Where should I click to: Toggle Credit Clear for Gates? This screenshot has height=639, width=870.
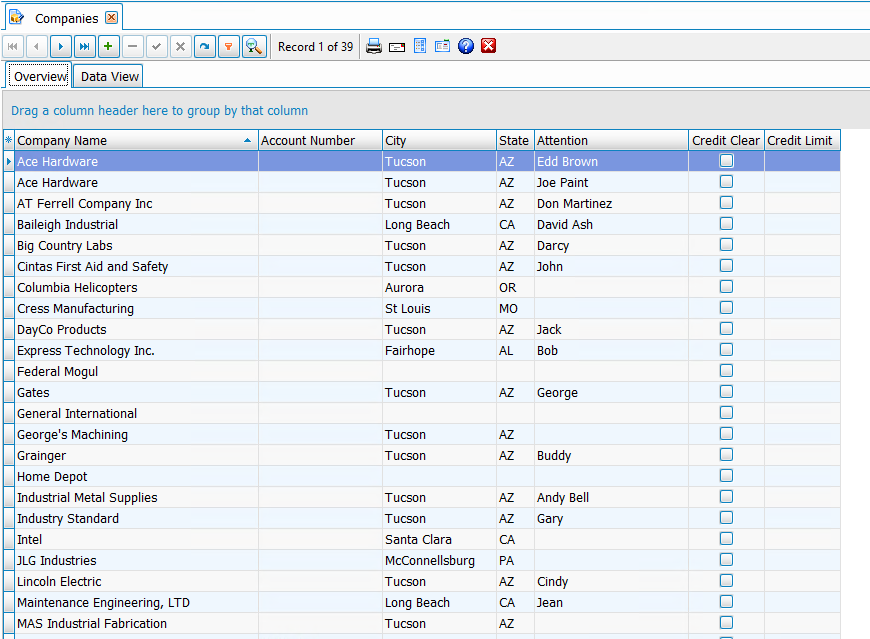click(x=726, y=392)
